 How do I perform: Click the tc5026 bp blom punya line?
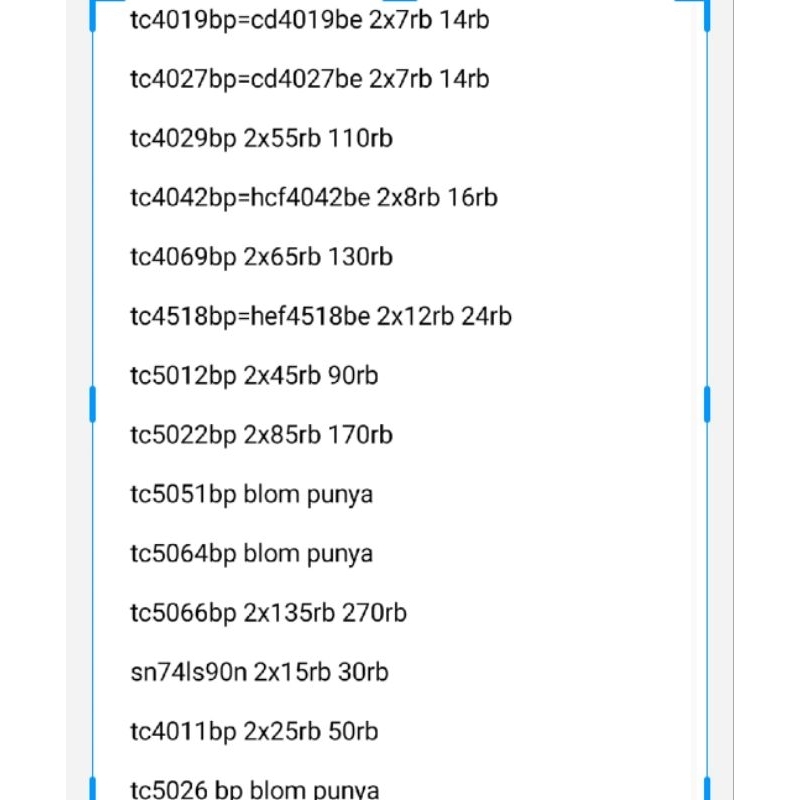click(254, 790)
